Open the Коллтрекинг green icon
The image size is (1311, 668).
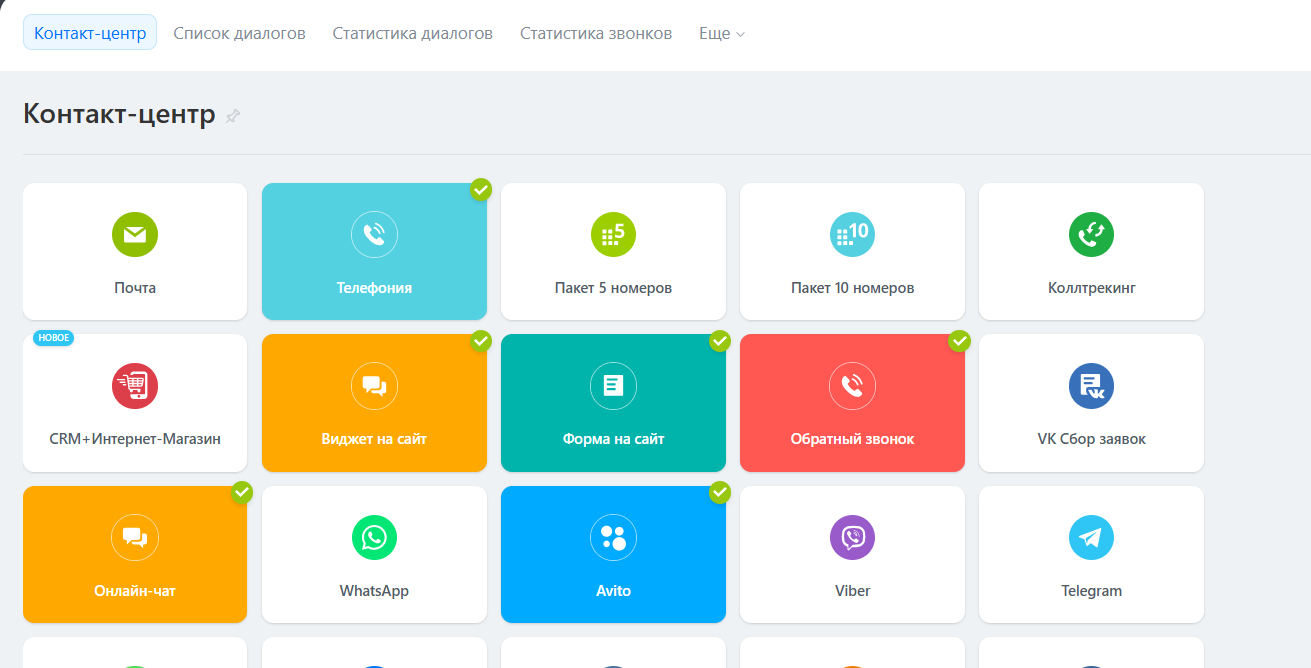click(x=1091, y=234)
